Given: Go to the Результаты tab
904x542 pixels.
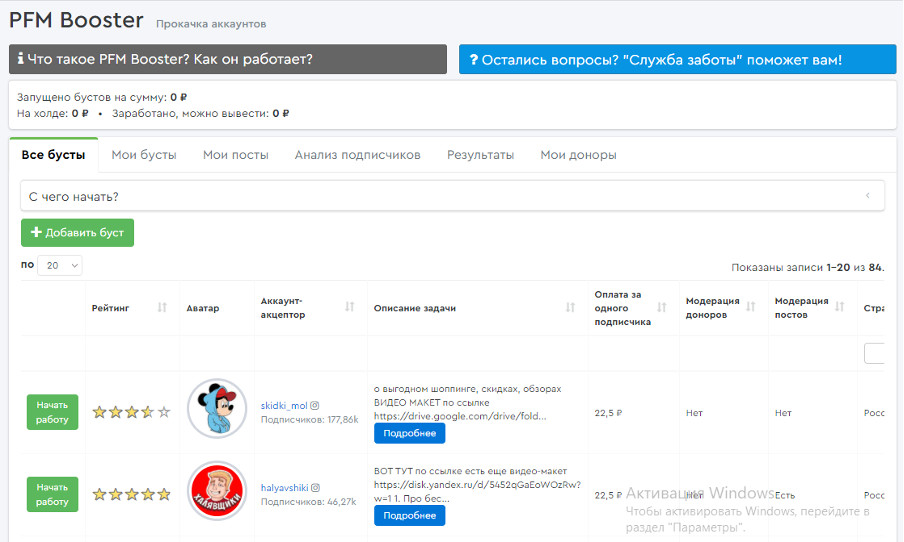Looking at the screenshot, I should pos(480,155).
